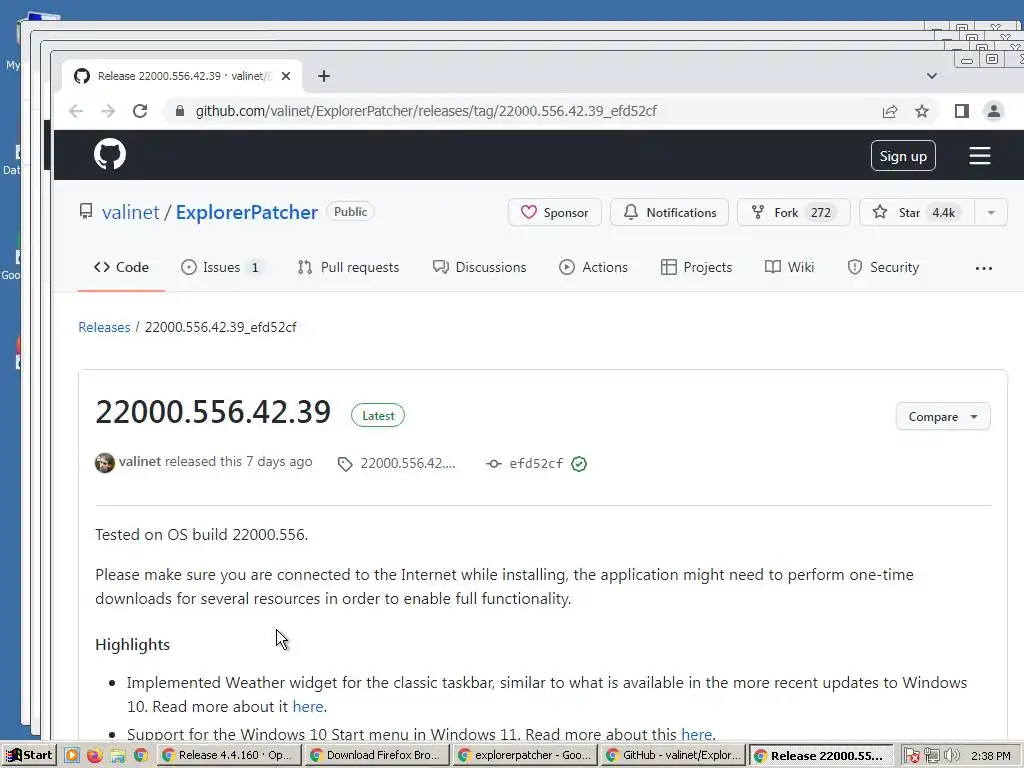Expand the tab search chevron
This screenshot has width=1024, height=768.
932,76
